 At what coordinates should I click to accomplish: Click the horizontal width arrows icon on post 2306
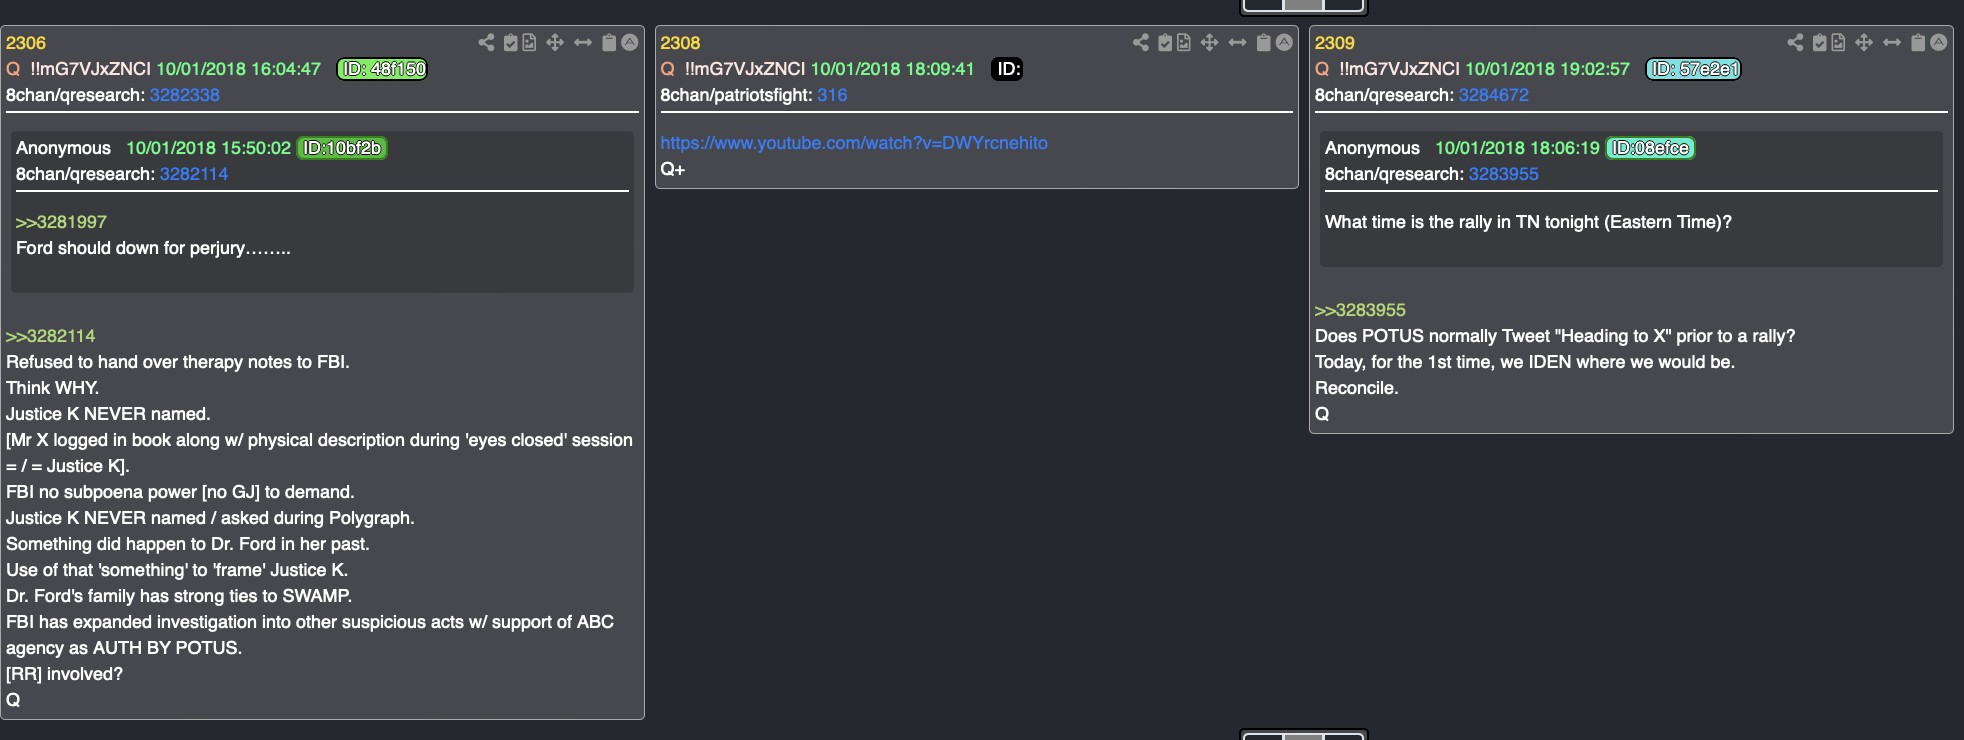click(x=583, y=42)
